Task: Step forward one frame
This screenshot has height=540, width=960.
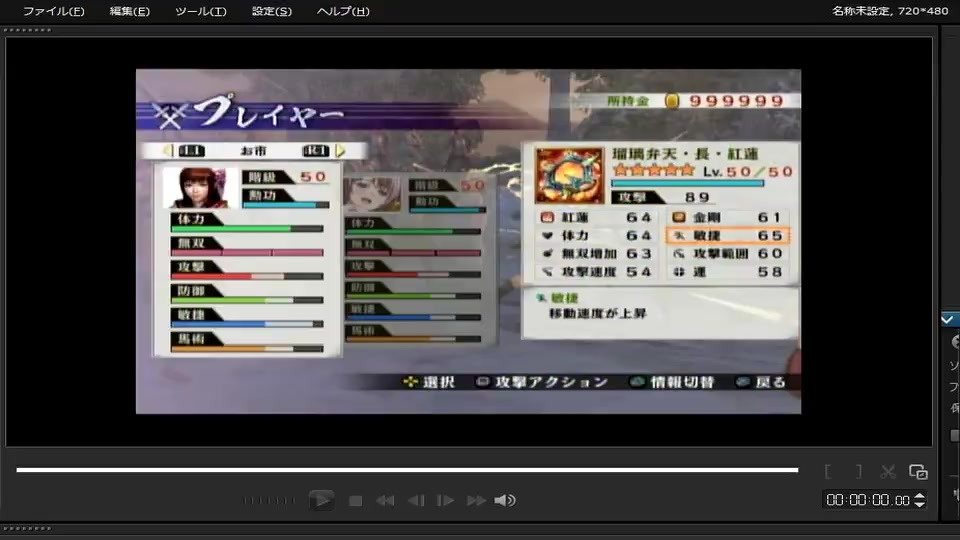Action: (445, 501)
